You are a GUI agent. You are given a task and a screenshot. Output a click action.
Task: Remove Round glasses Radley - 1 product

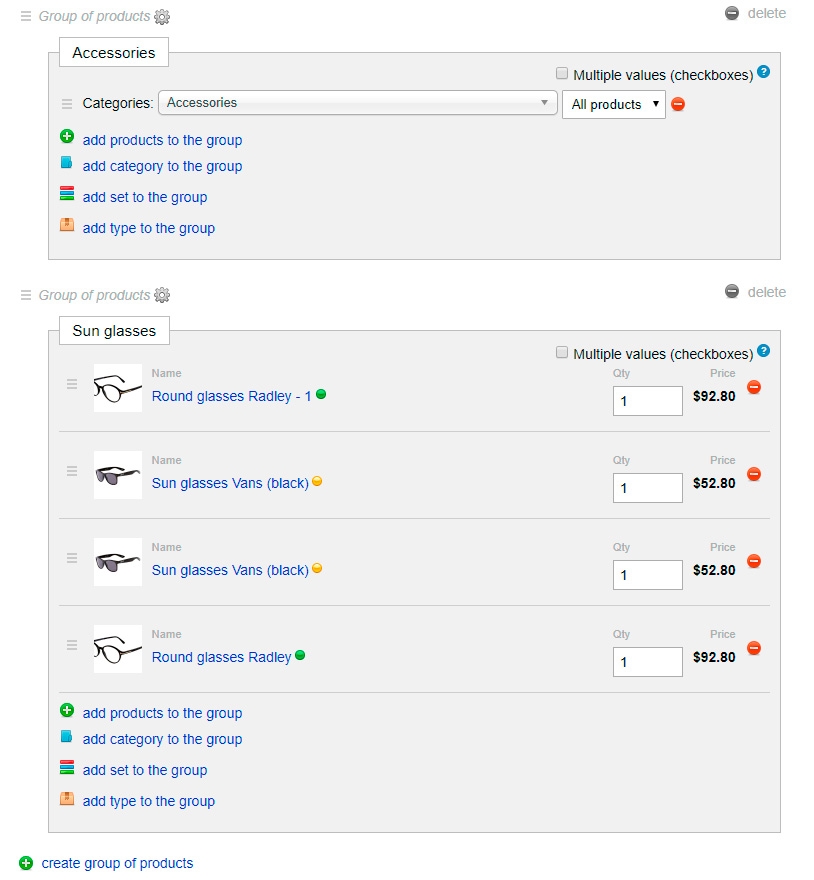point(754,387)
